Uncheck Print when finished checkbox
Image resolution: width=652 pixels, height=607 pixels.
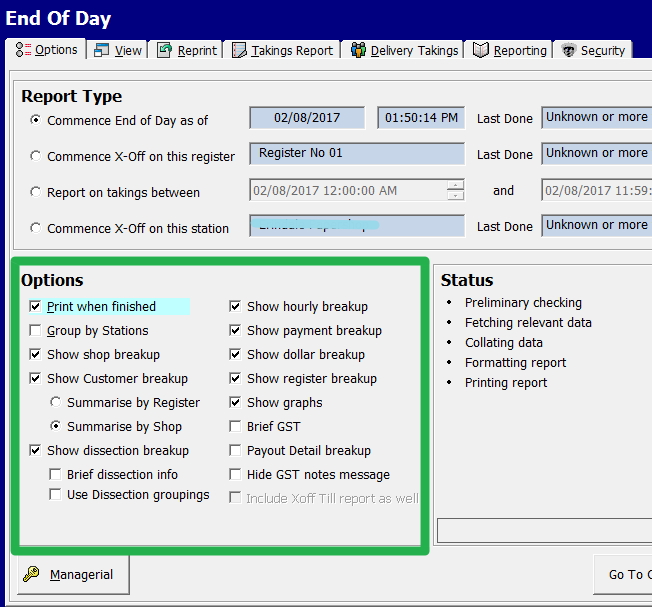(x=36, y=307)
